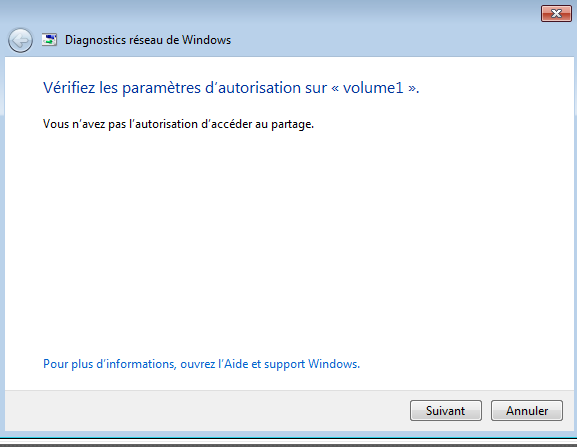
Task: Click the title text Diagnostics réseau de Windows
Action: coord(148,40)
